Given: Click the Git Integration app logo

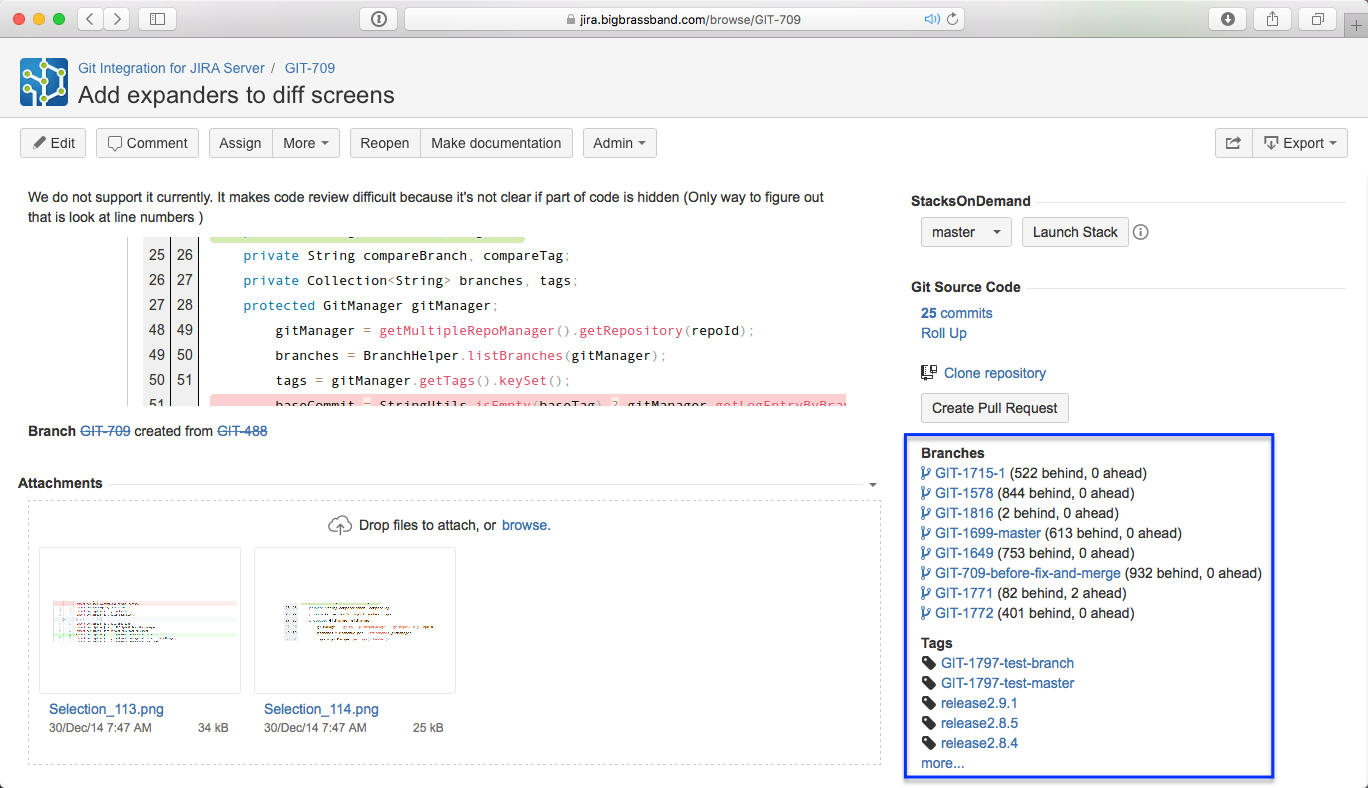Looking at the screenshot, I should (x=42, y=81).
